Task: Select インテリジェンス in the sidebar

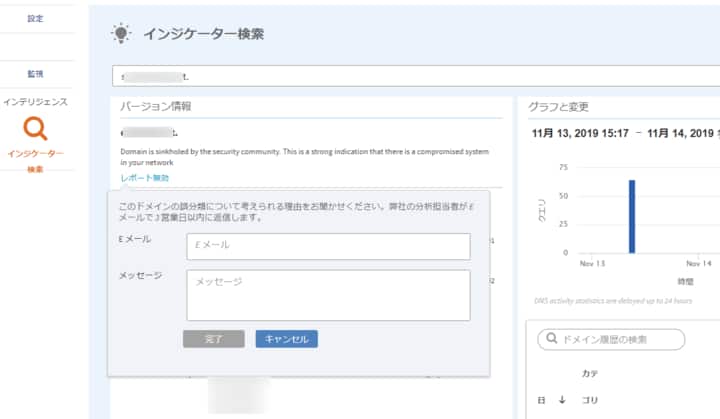Action: (35, 102)
